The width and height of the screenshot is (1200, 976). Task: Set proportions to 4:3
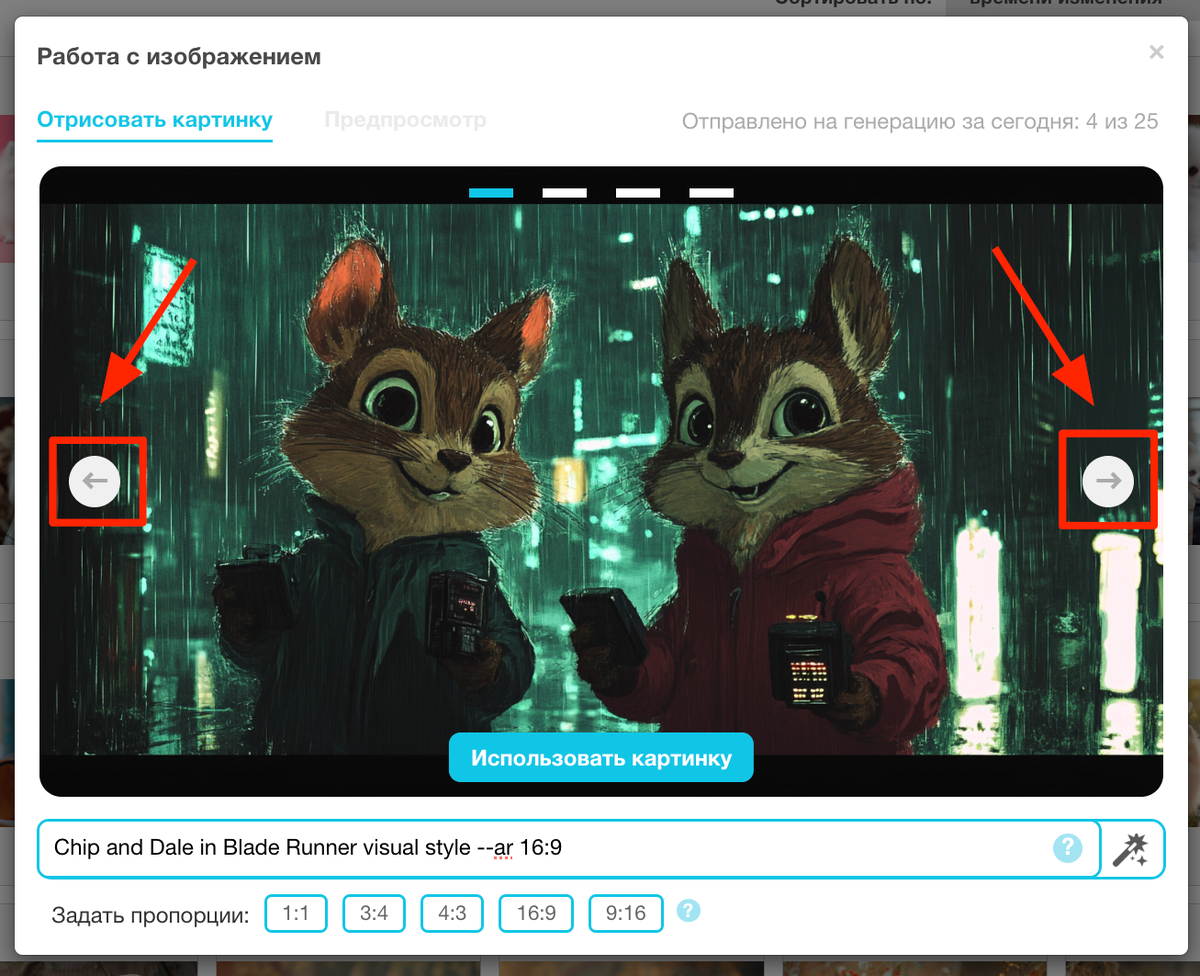point(452,913)
